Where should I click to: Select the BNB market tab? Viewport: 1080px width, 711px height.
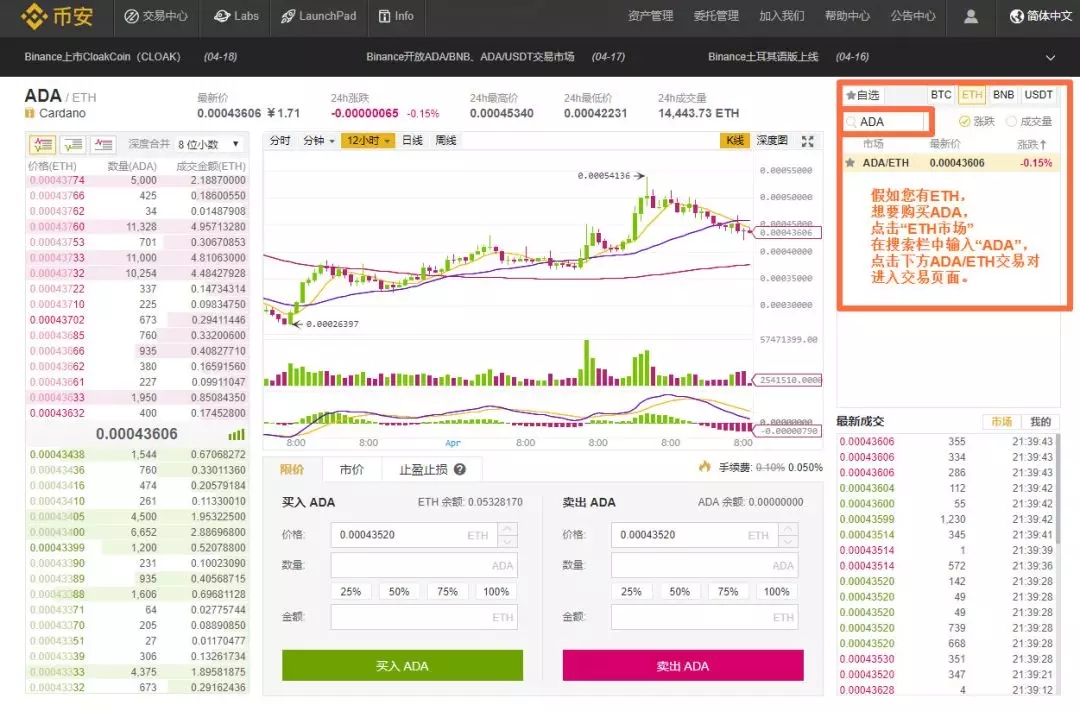tap(1003, 95)
